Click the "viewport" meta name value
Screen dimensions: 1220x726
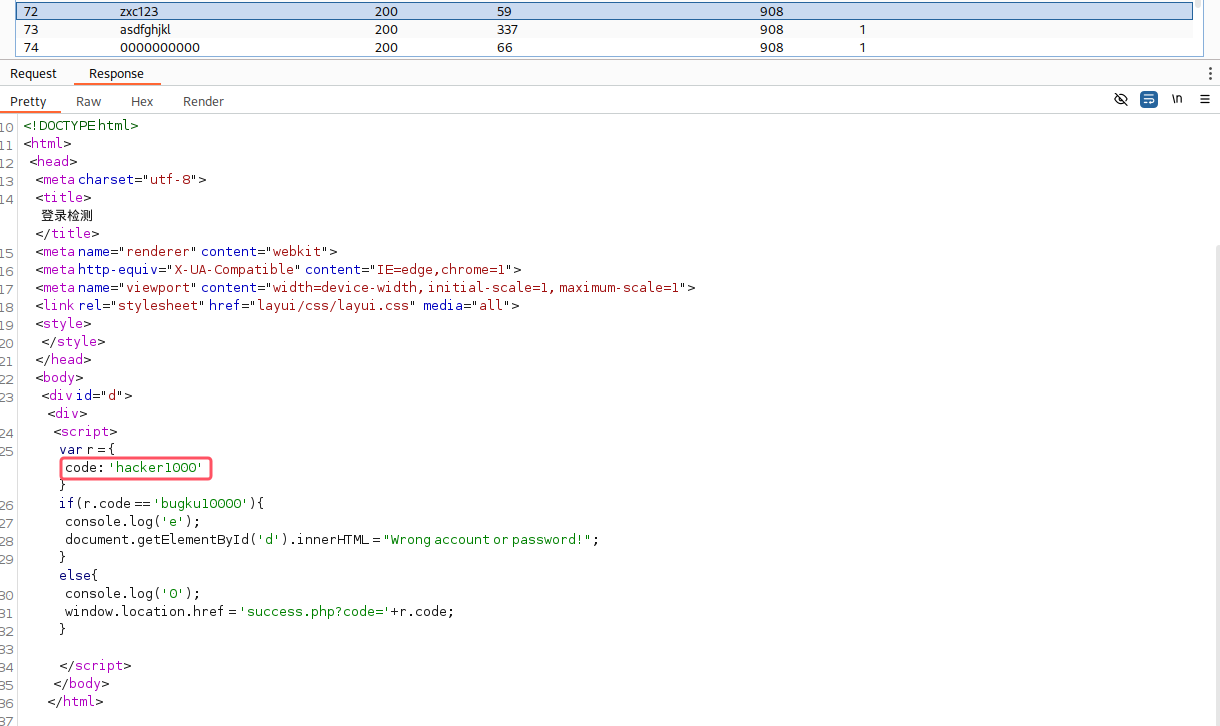tap(159, 288)
